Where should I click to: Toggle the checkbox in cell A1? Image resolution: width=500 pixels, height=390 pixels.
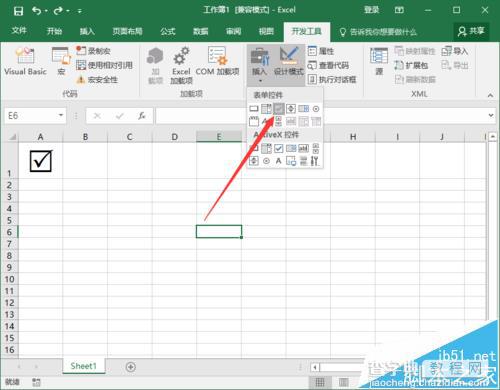[41, 161]
